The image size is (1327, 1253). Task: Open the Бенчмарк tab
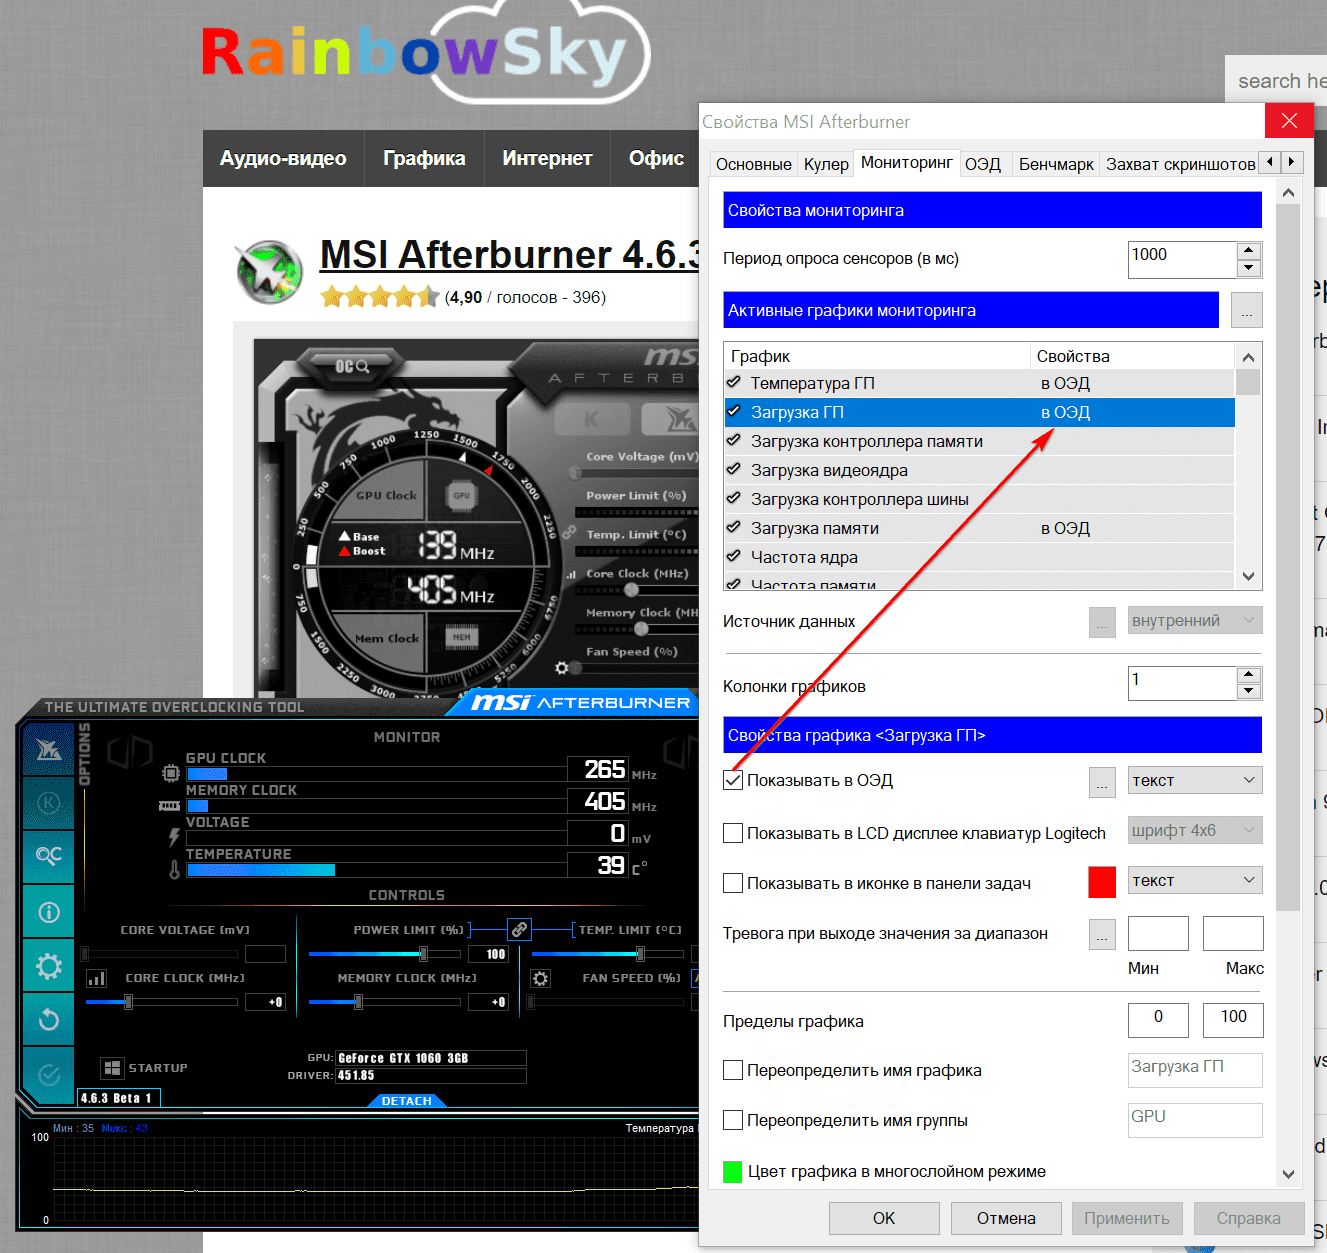click(x=1055, y=164)
